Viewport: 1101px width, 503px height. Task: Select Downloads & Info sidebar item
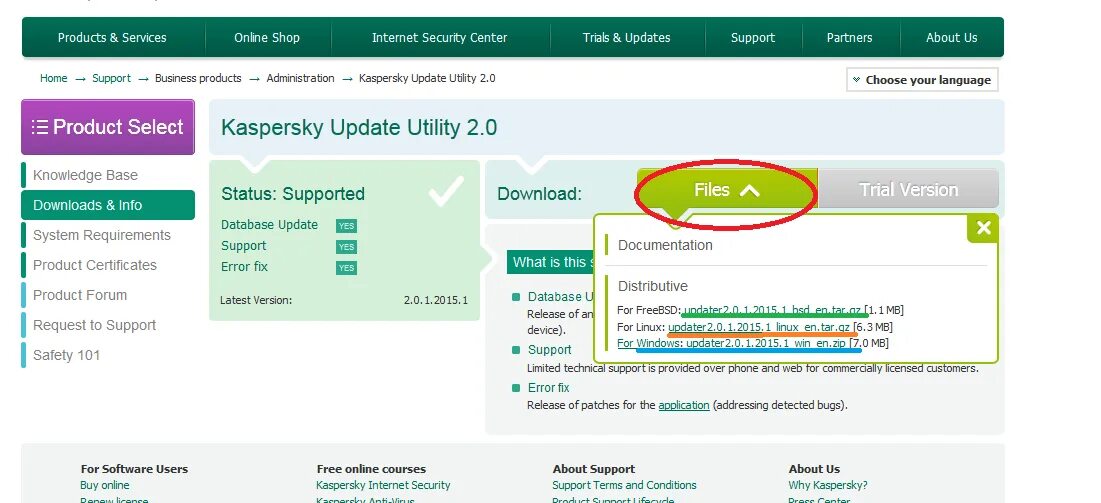click(x=108, y=205)
